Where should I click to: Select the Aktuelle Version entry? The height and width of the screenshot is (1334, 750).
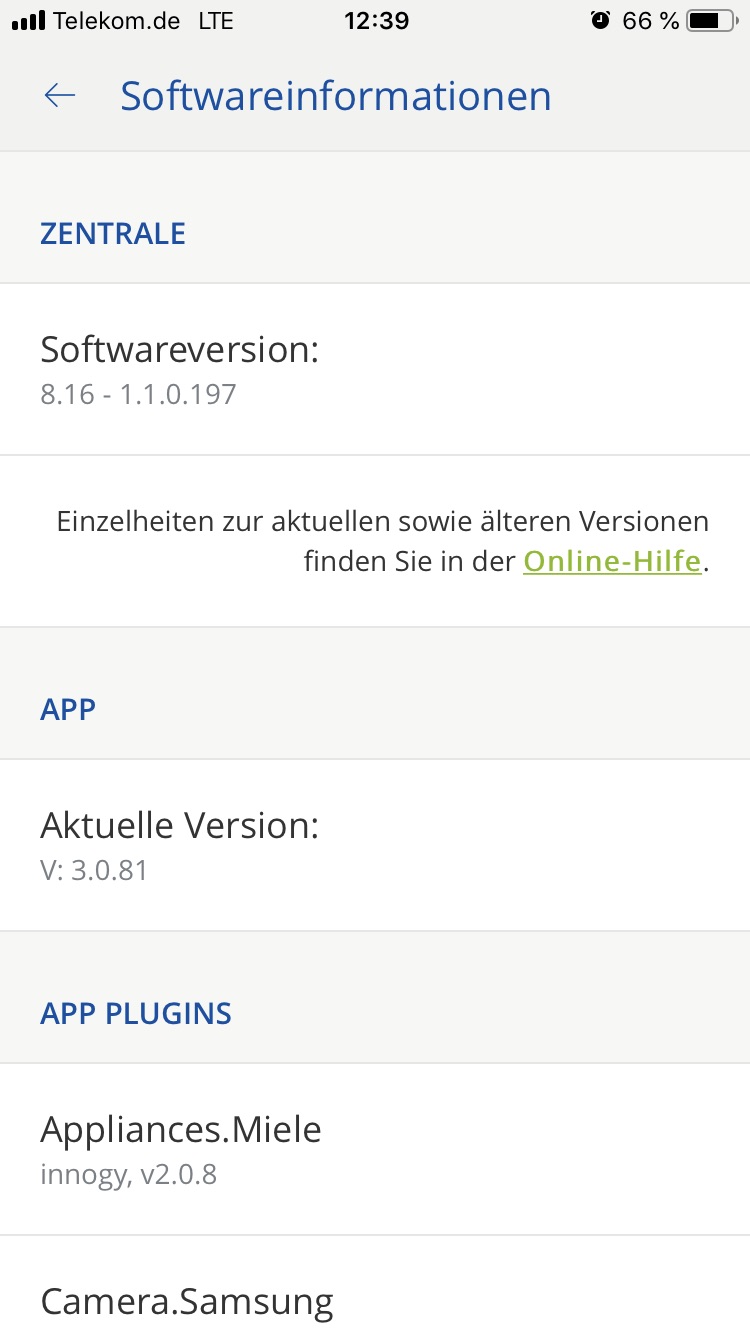coord(375,845)
